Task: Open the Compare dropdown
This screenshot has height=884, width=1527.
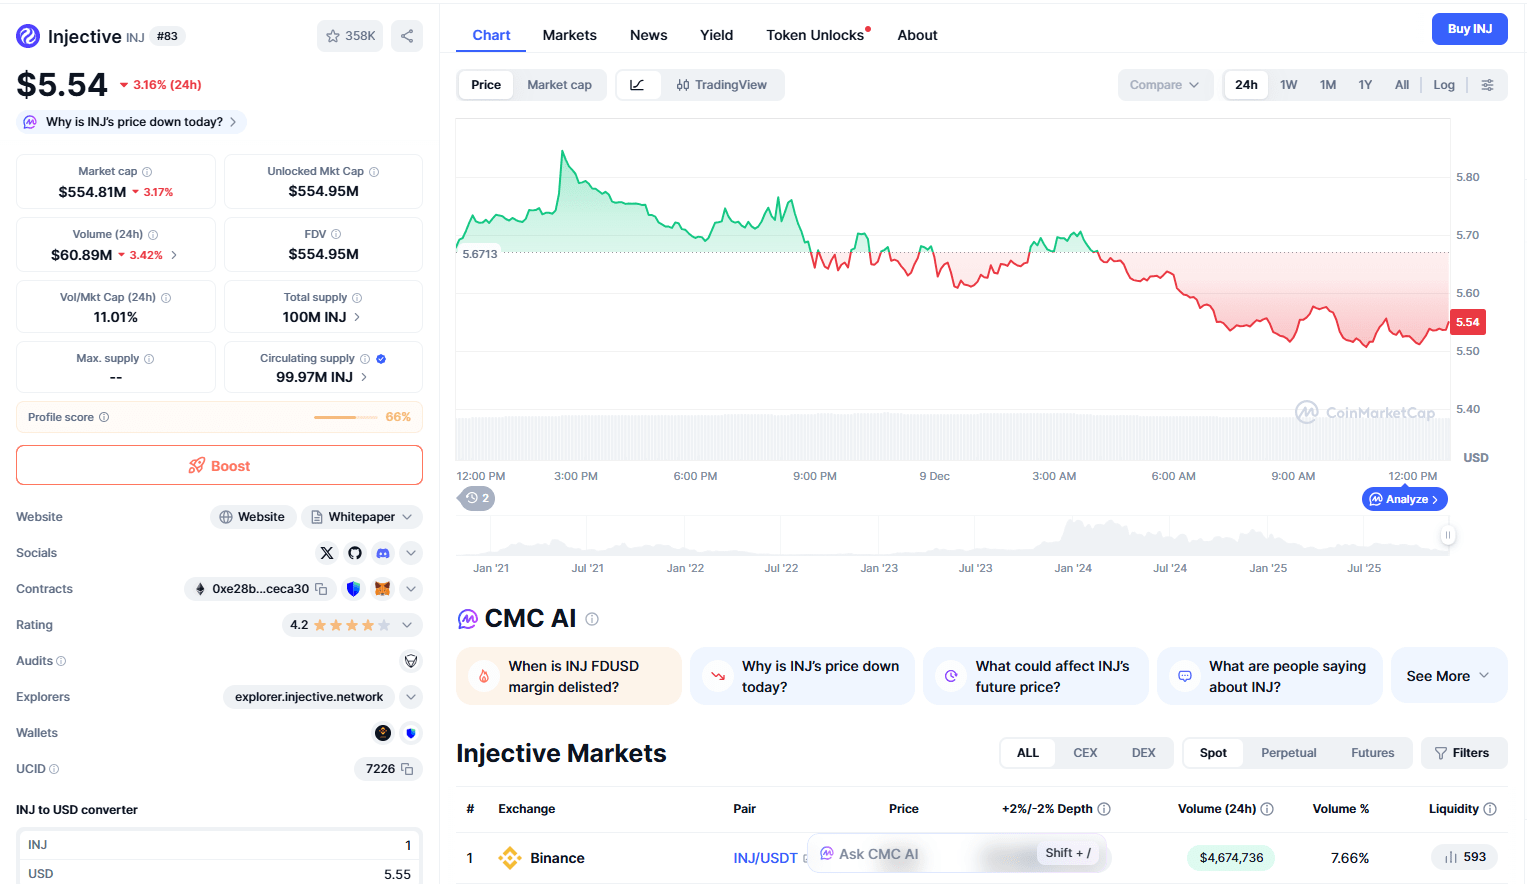Action: pos(1164,85)
